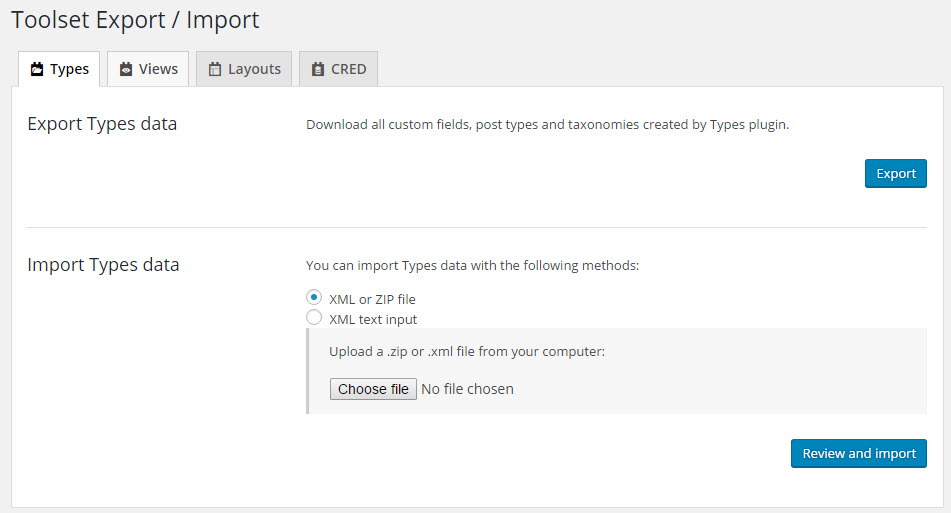Open the CRED tab label
Screen dimensions: 951x513
(x=348, y=69)
